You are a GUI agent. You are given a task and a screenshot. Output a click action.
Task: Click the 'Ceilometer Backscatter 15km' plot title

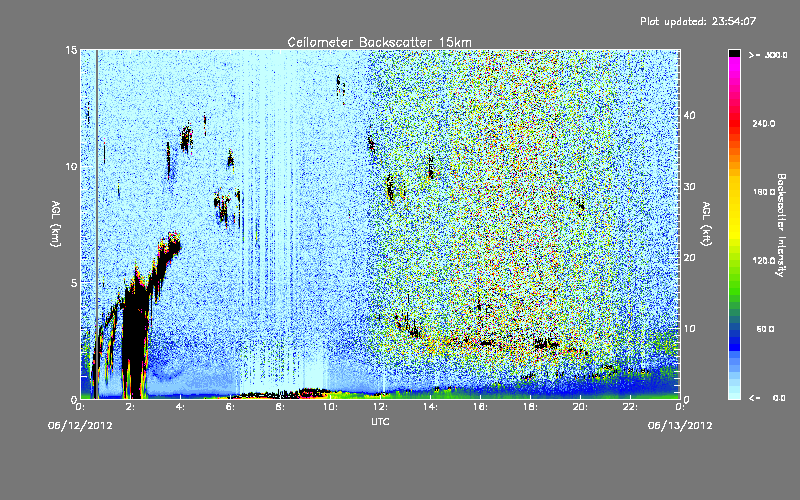point(379,42)
